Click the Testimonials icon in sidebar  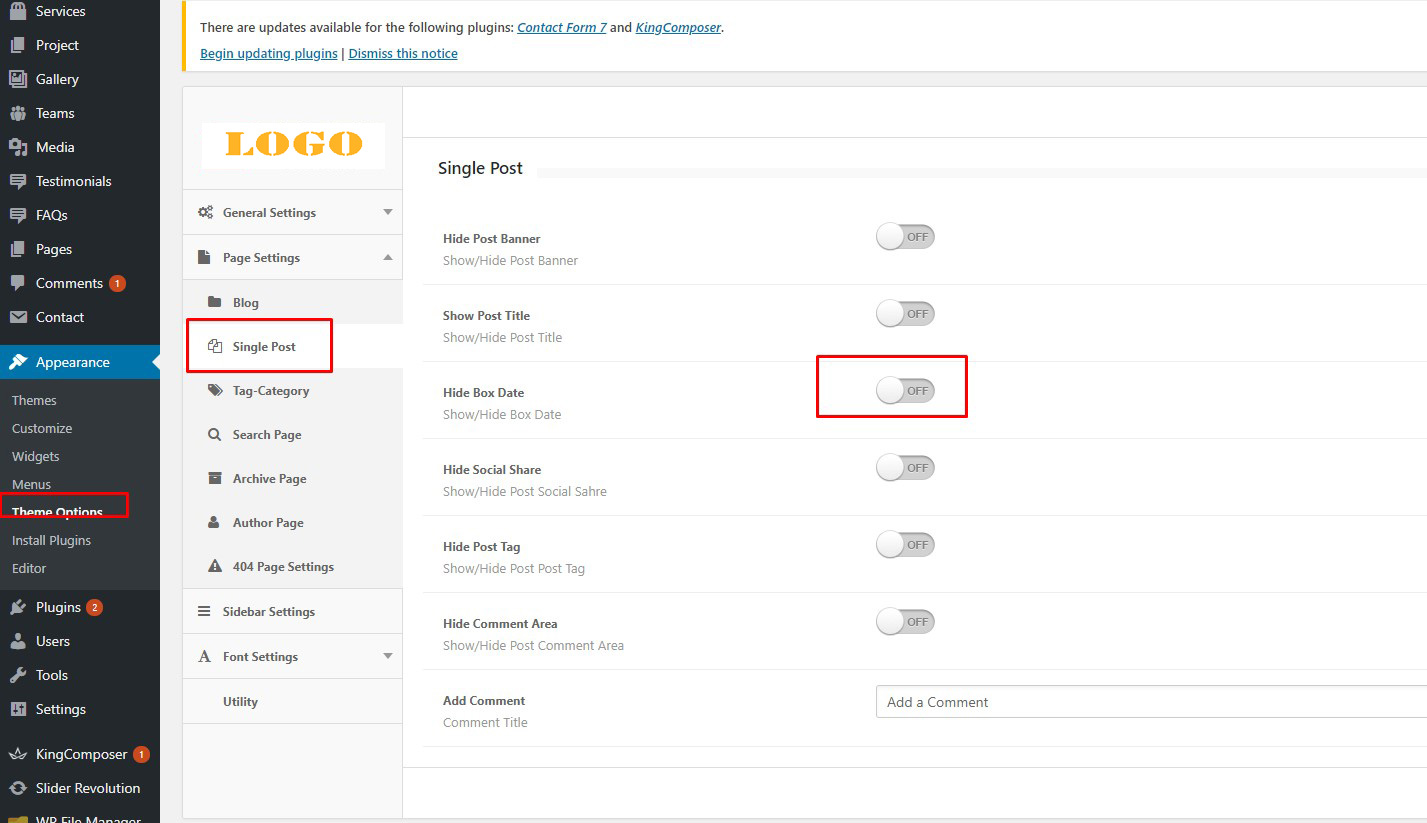coord(17,181)
